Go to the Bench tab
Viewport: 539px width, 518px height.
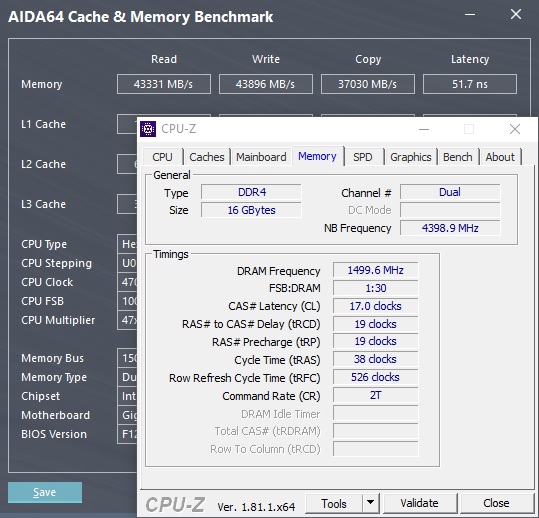pyautogui.click(x=458, y=157)
